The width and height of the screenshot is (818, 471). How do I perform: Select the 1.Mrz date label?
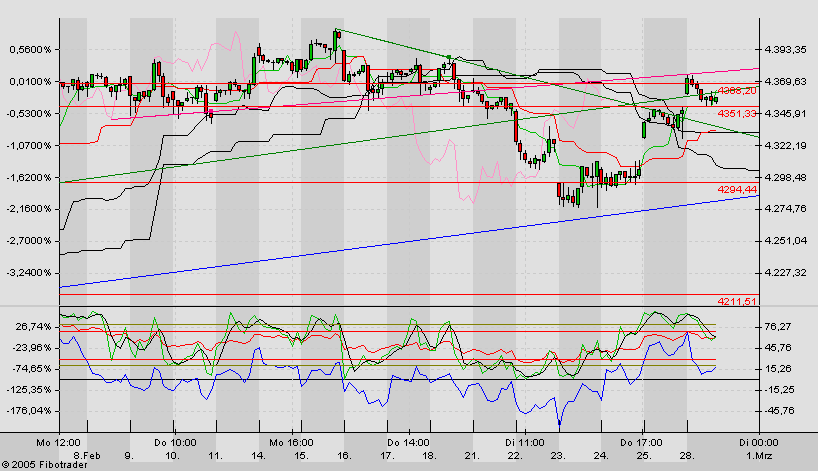tap(759, 455)
